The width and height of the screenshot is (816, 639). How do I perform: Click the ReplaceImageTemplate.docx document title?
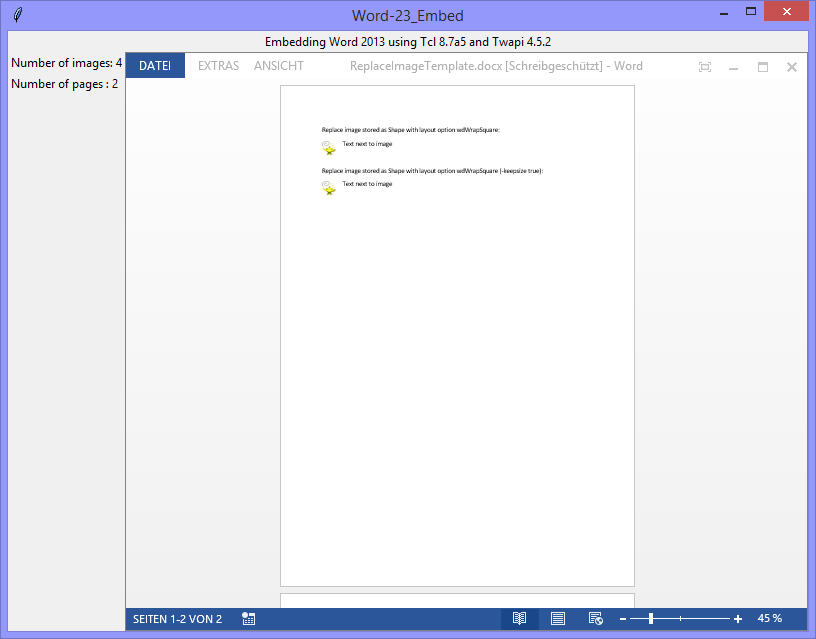click(496, 66)
